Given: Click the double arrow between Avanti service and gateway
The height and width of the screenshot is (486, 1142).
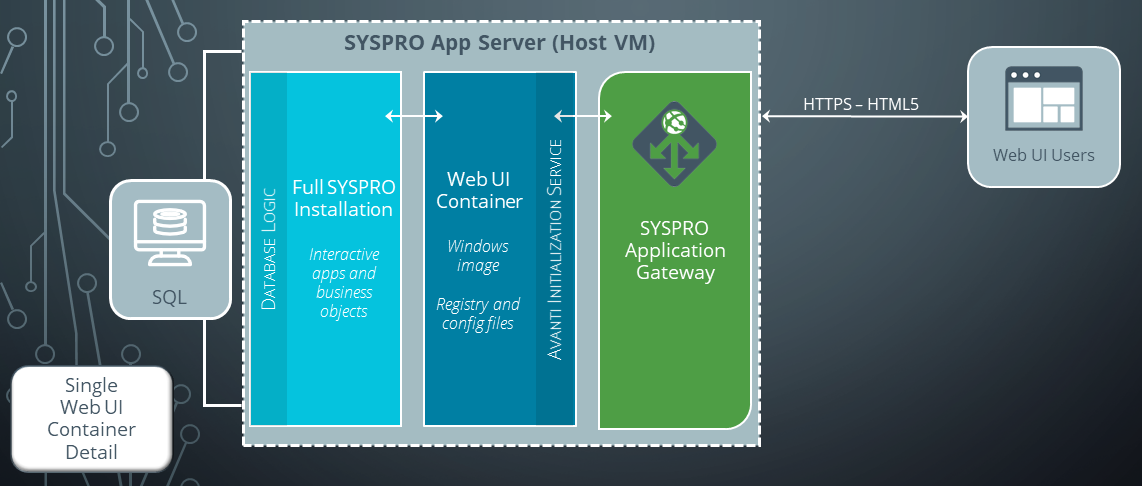Looking at the screenshot, I should click(x=583, y=117).
